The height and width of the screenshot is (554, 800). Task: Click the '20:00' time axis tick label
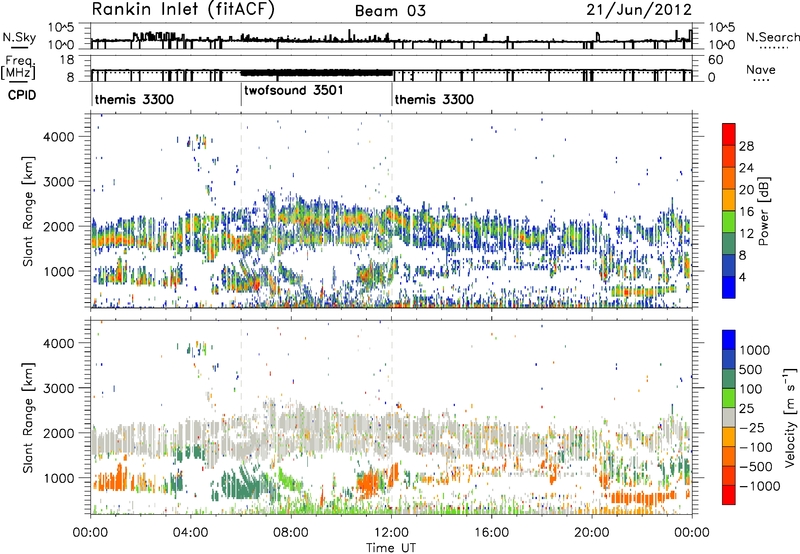click(592, 533)
